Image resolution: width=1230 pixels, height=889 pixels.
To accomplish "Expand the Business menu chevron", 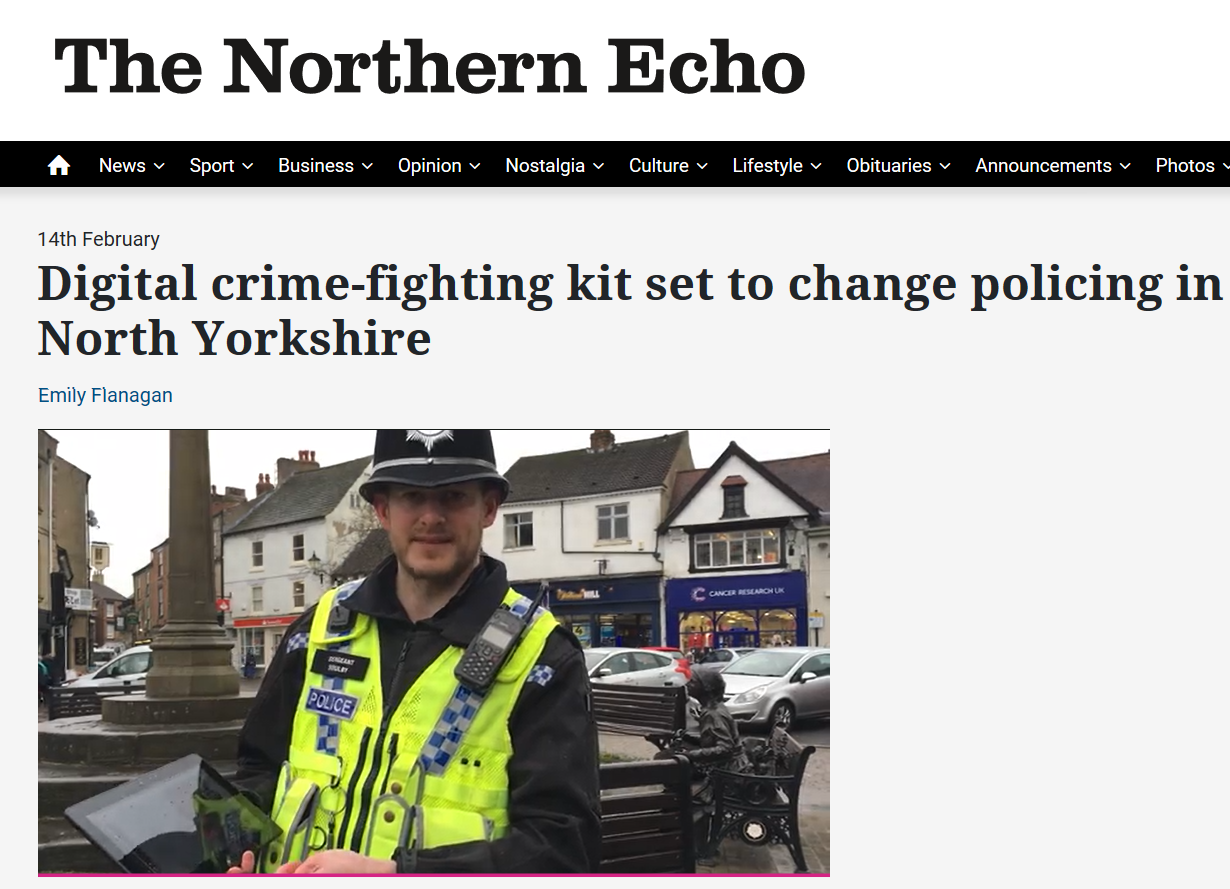I will point(367,167).
